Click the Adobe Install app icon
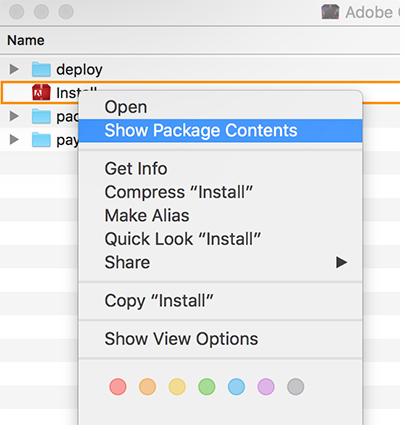The image size is (405, 431). tap(41, 92)
